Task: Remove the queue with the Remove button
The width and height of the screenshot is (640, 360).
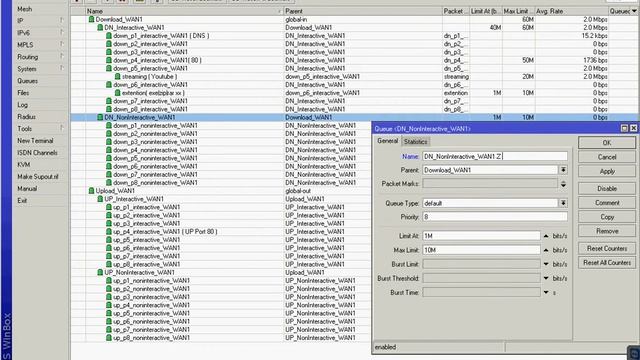Action: pos(607,231)
